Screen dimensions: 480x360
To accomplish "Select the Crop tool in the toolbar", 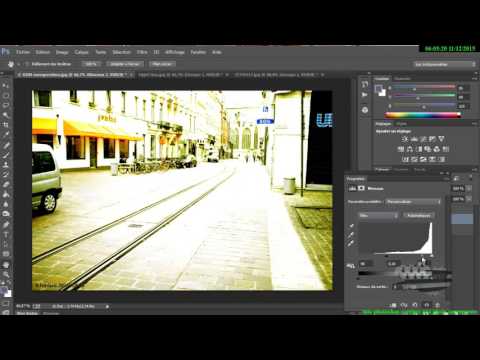I will pos(6,125).
